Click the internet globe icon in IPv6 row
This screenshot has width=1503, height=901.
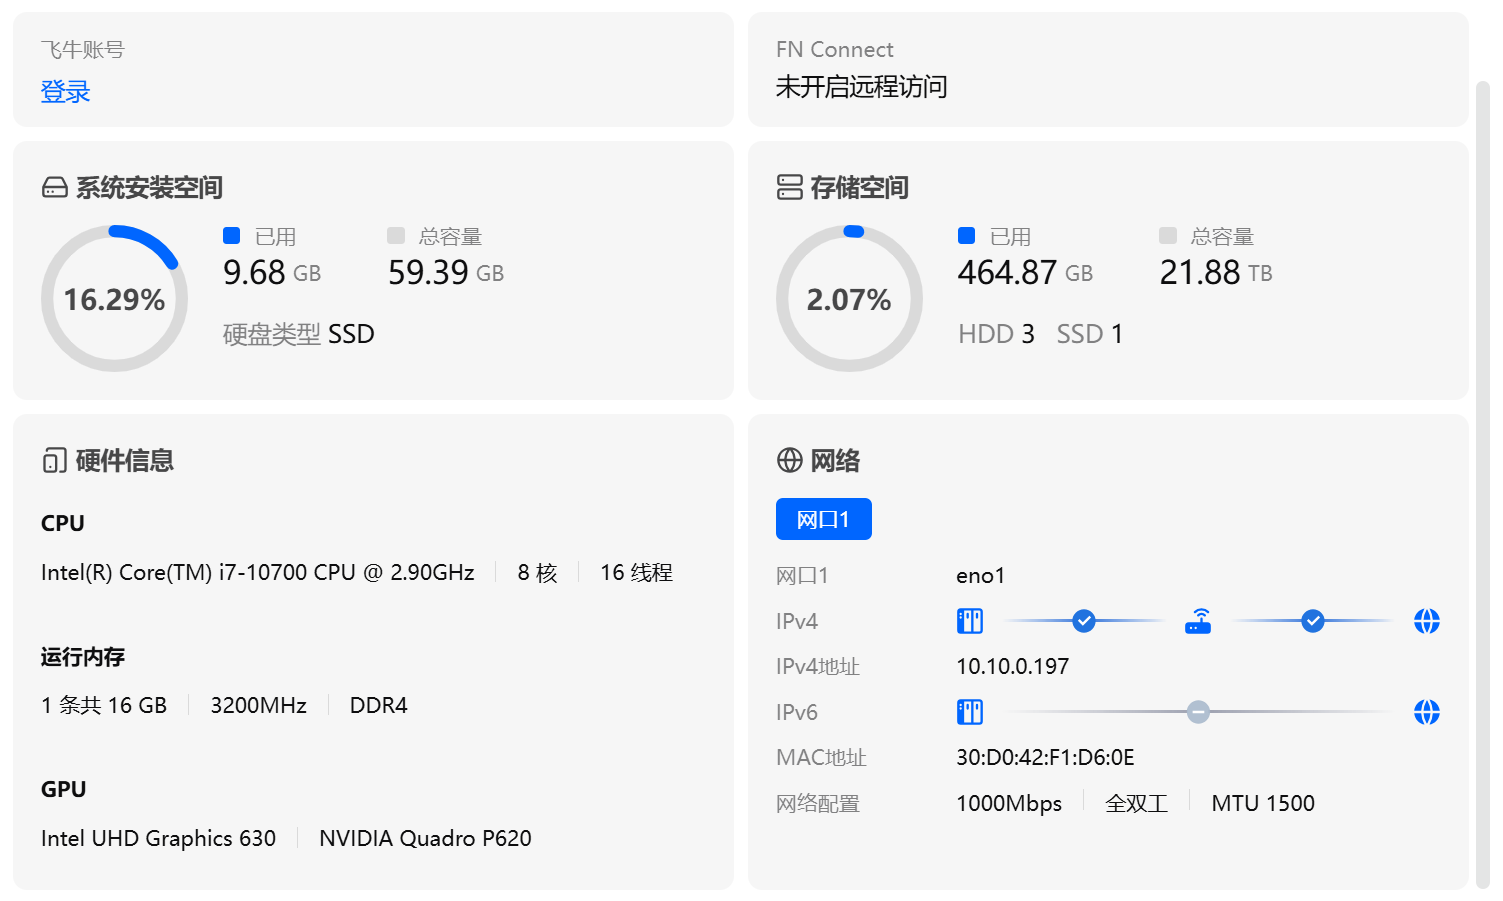[x=1426, y=712]
